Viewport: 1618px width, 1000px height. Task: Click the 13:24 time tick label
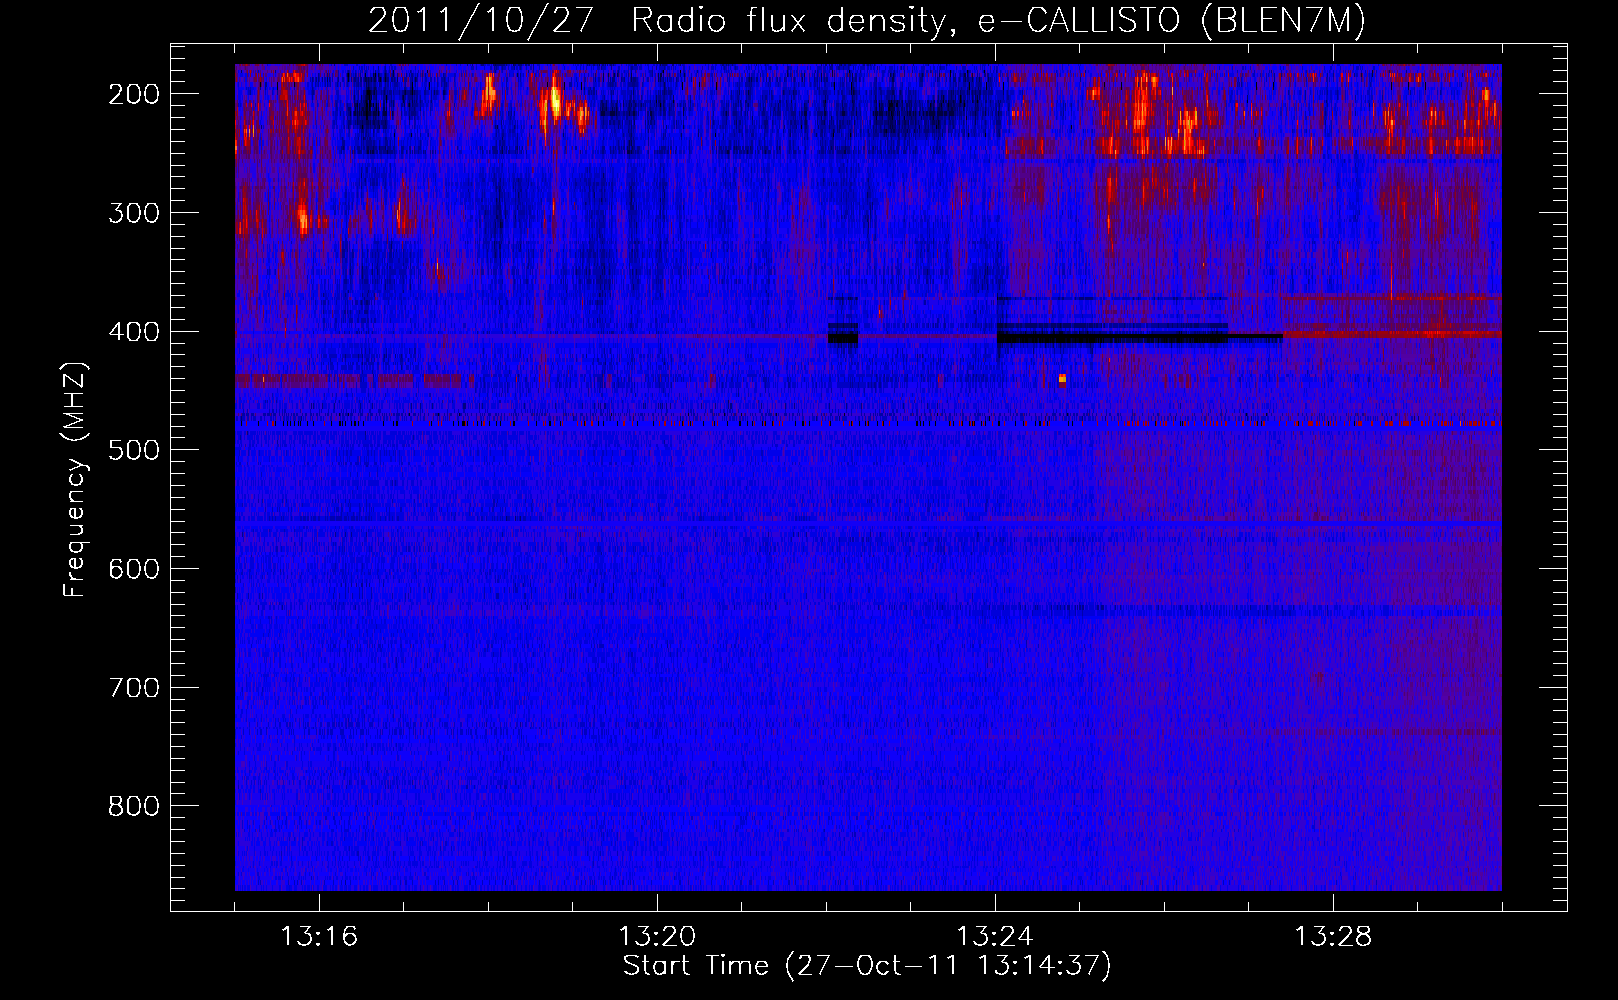[995, 936]
